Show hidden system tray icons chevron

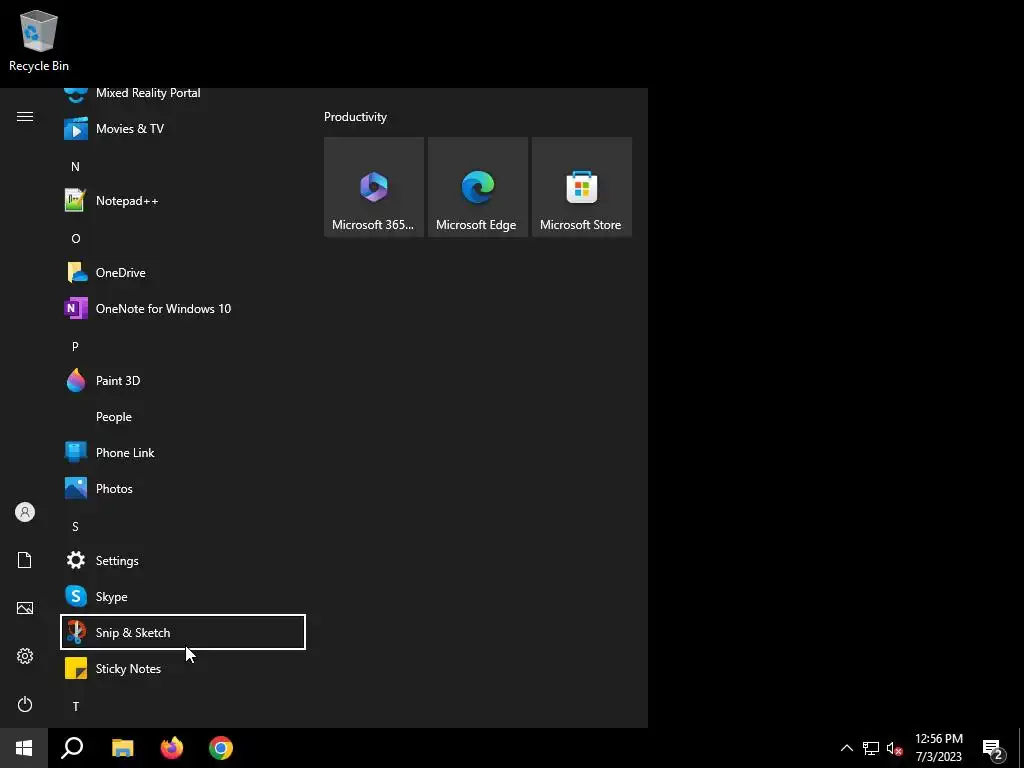coord(846,748)
